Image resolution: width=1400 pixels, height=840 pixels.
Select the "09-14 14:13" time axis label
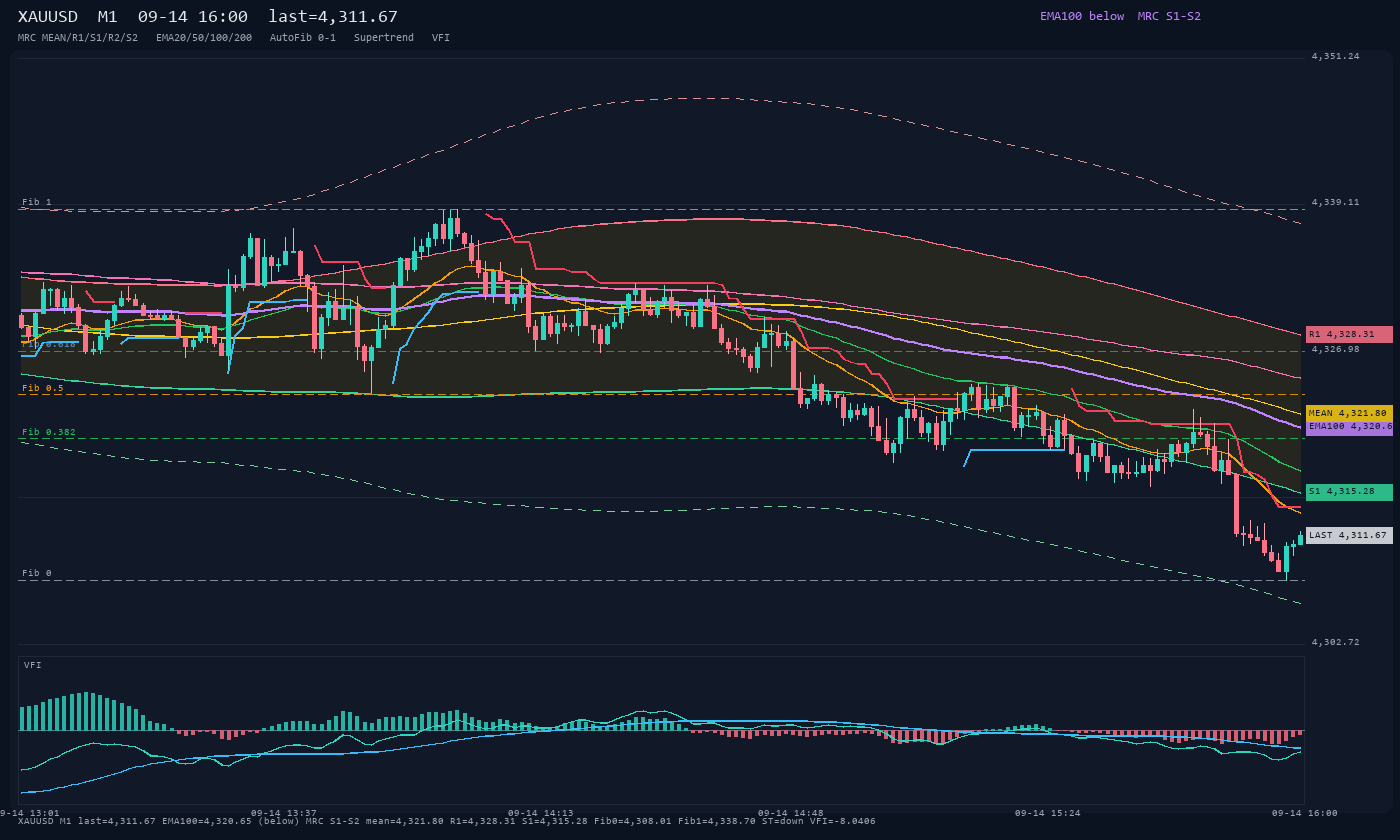tap(541, 813)
